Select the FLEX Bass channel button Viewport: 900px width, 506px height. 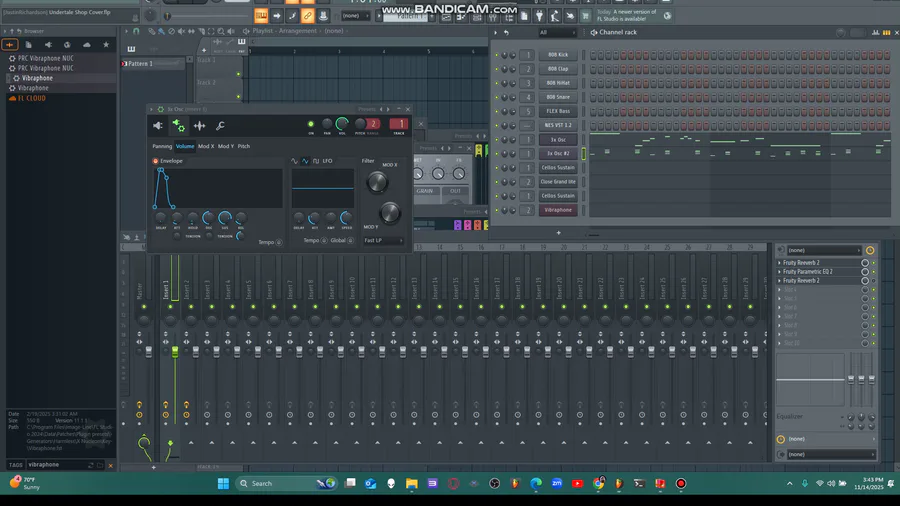click(x=558, y=111)
